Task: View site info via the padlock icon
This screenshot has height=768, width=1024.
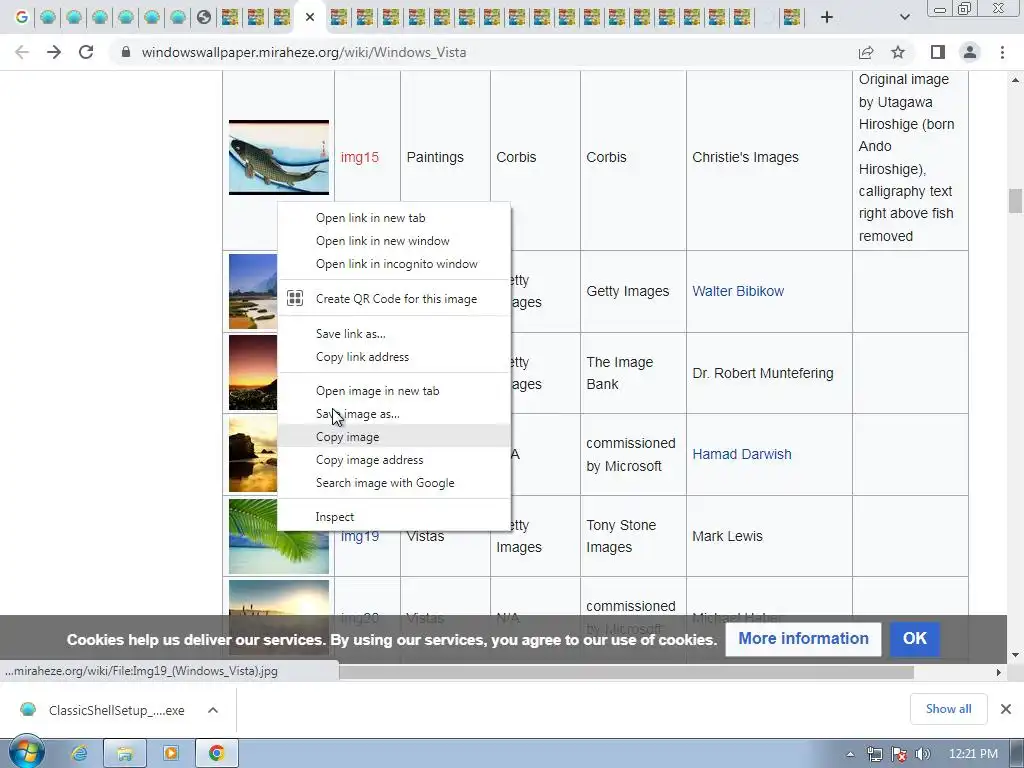Action: [x=126, y=52]
